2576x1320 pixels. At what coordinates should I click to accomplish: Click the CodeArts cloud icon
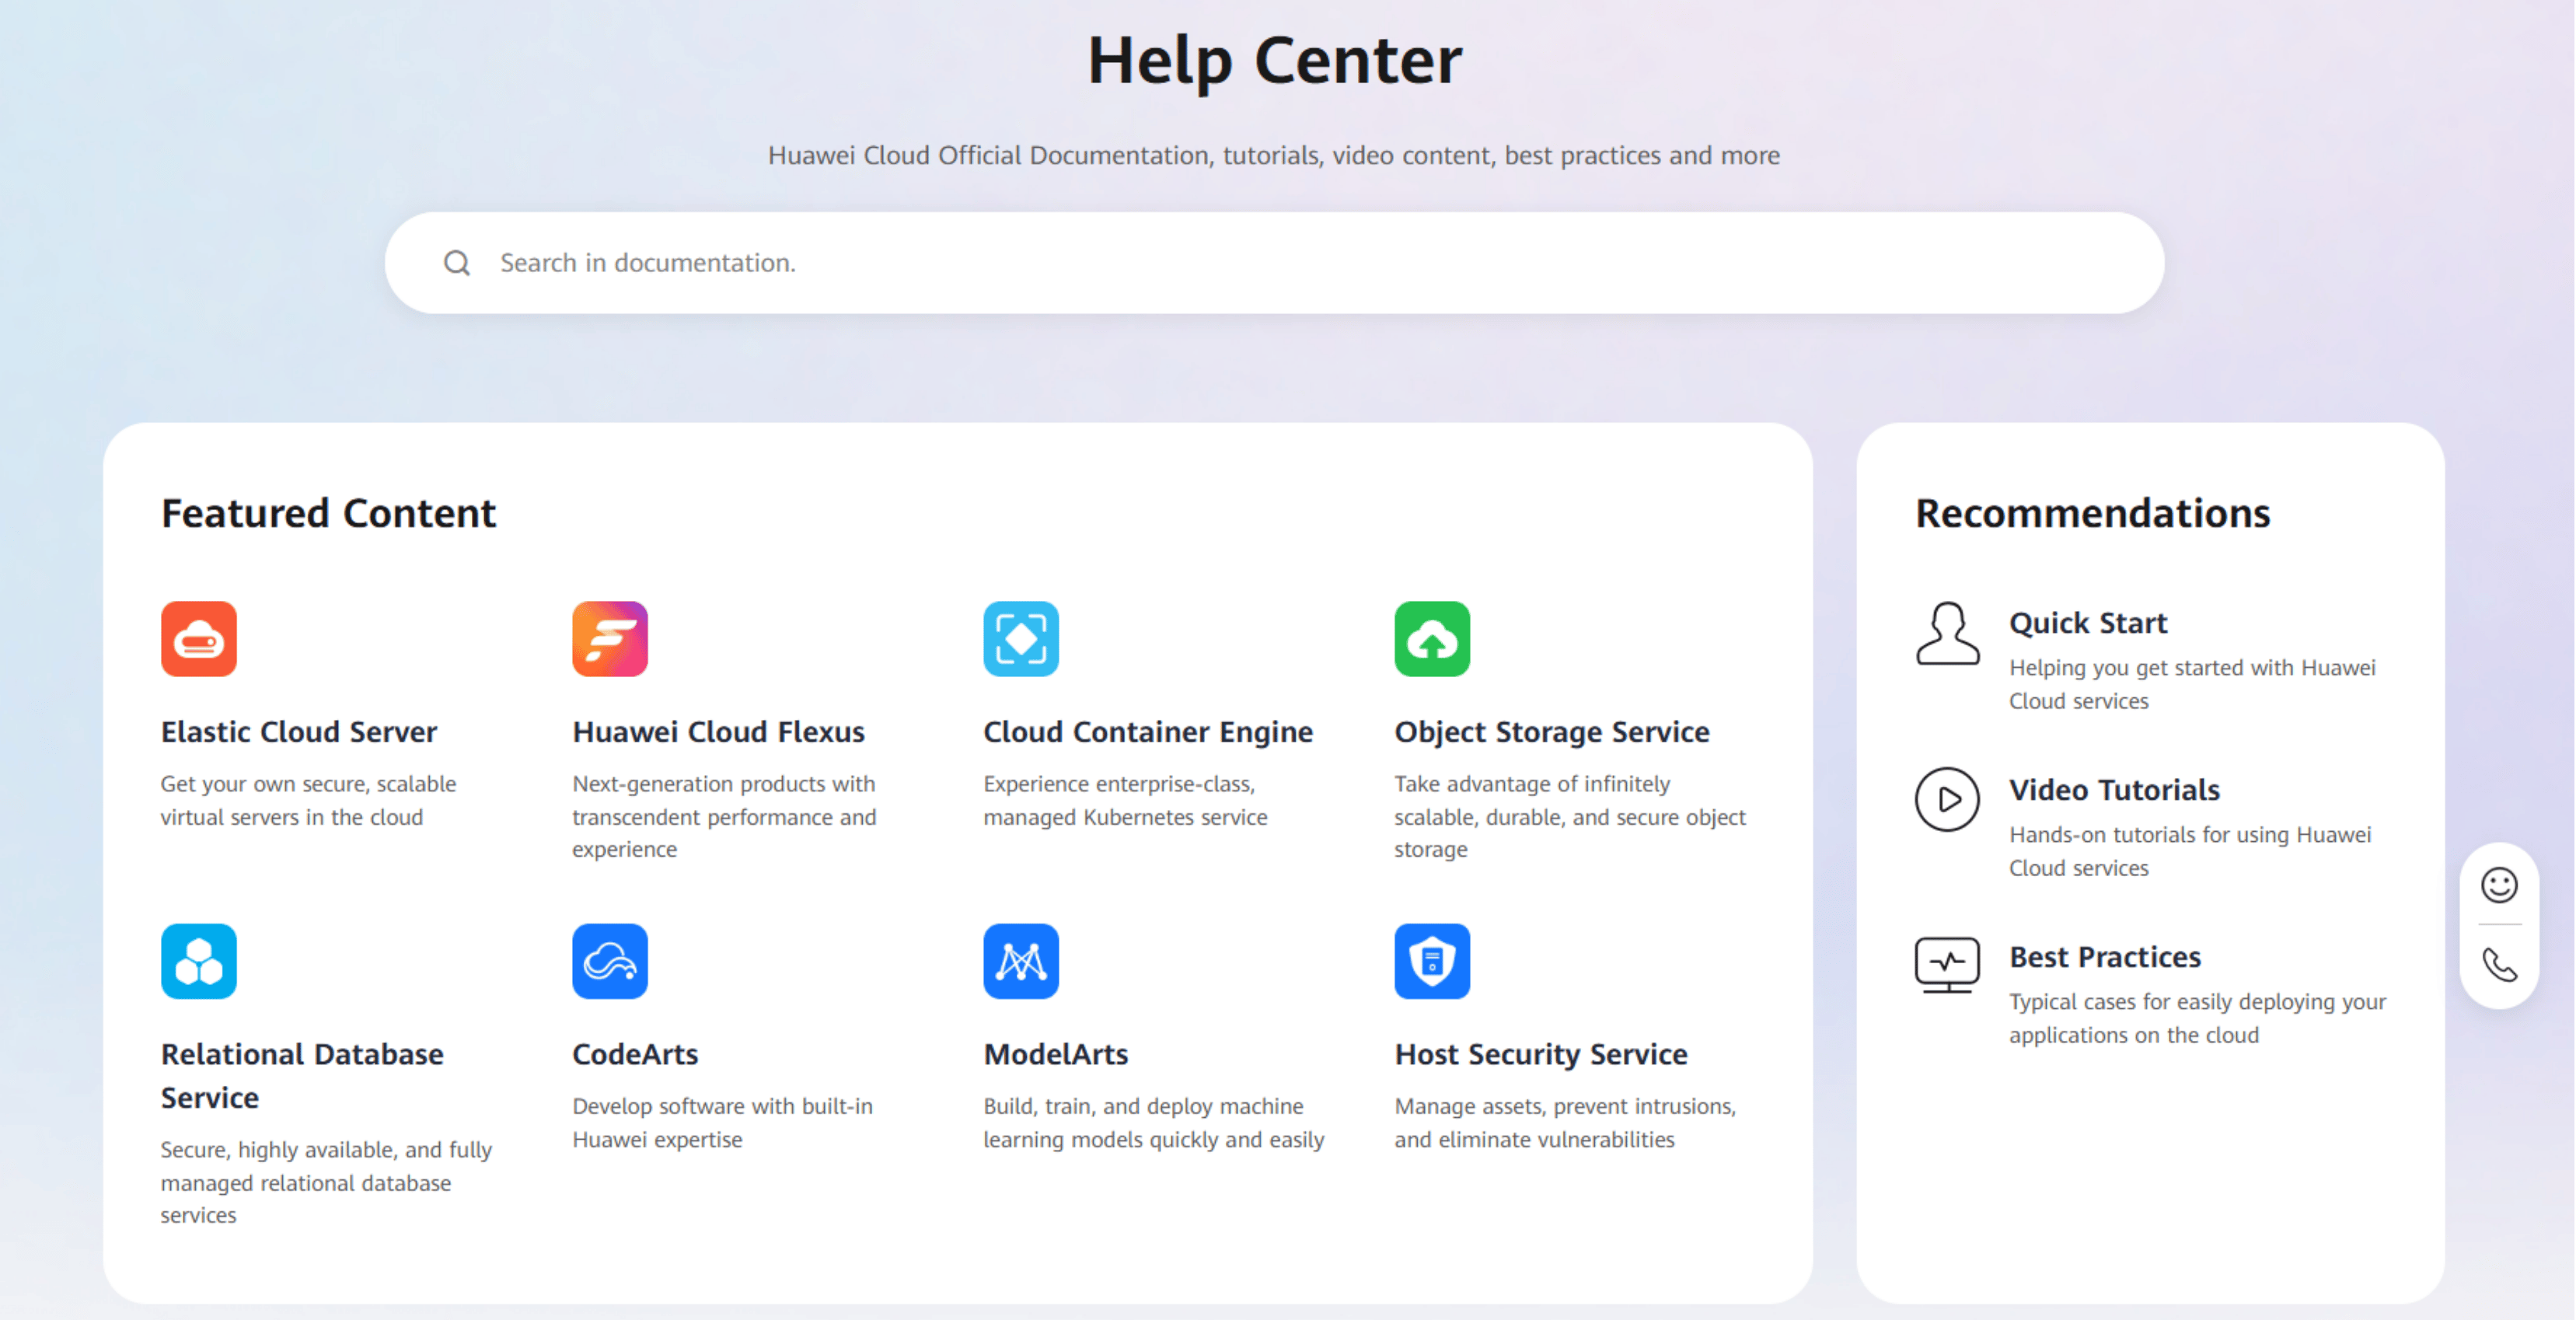point(610,961)
